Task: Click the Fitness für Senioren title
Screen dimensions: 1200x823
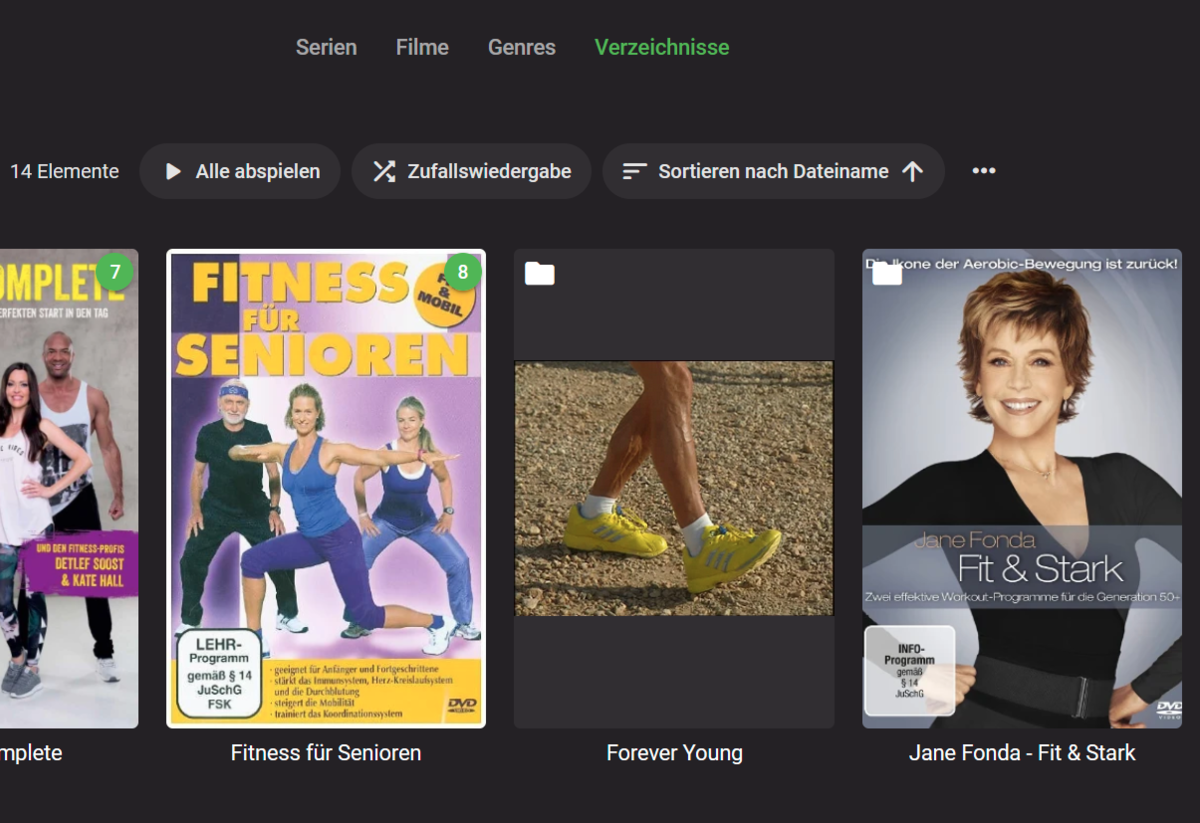Action: click(326, 753)
